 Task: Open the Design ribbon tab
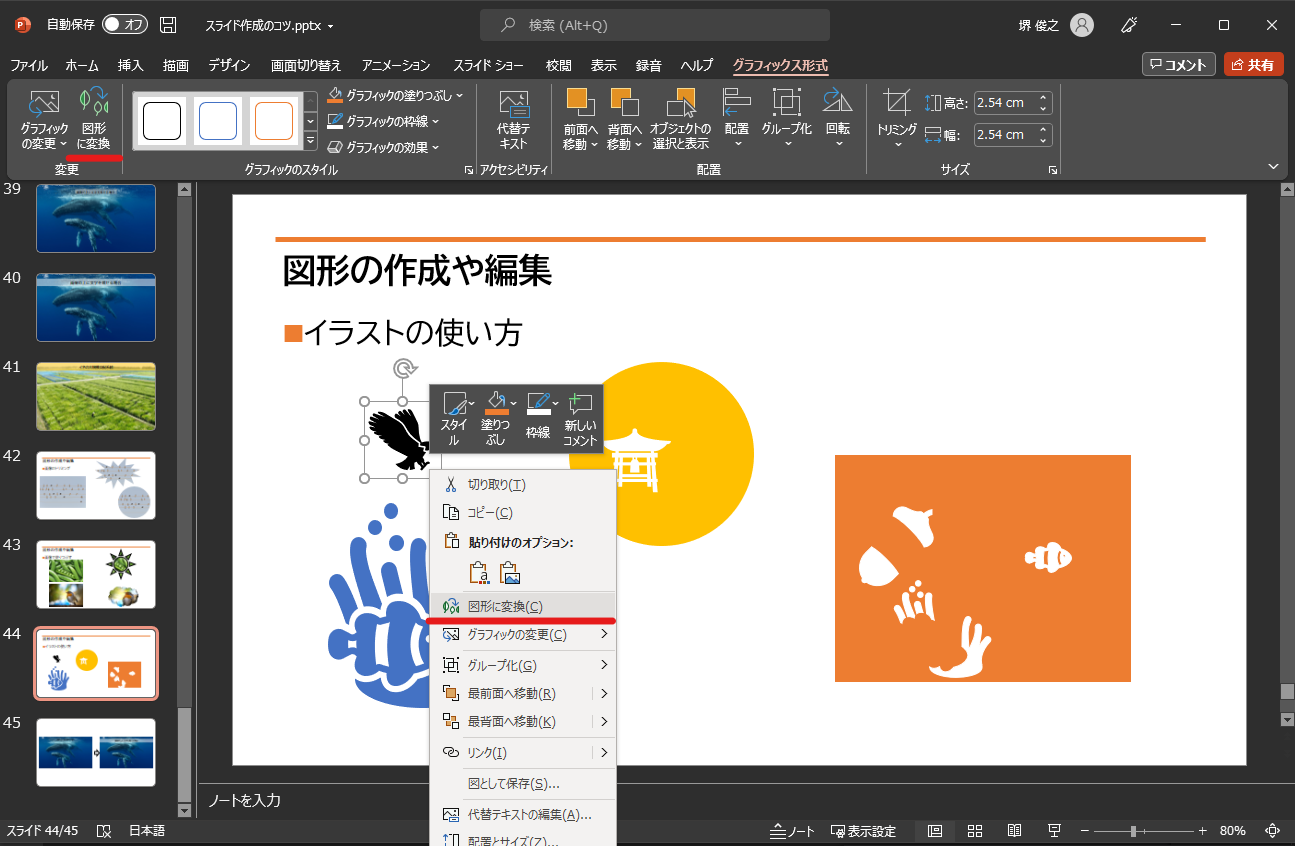[230, 66]
